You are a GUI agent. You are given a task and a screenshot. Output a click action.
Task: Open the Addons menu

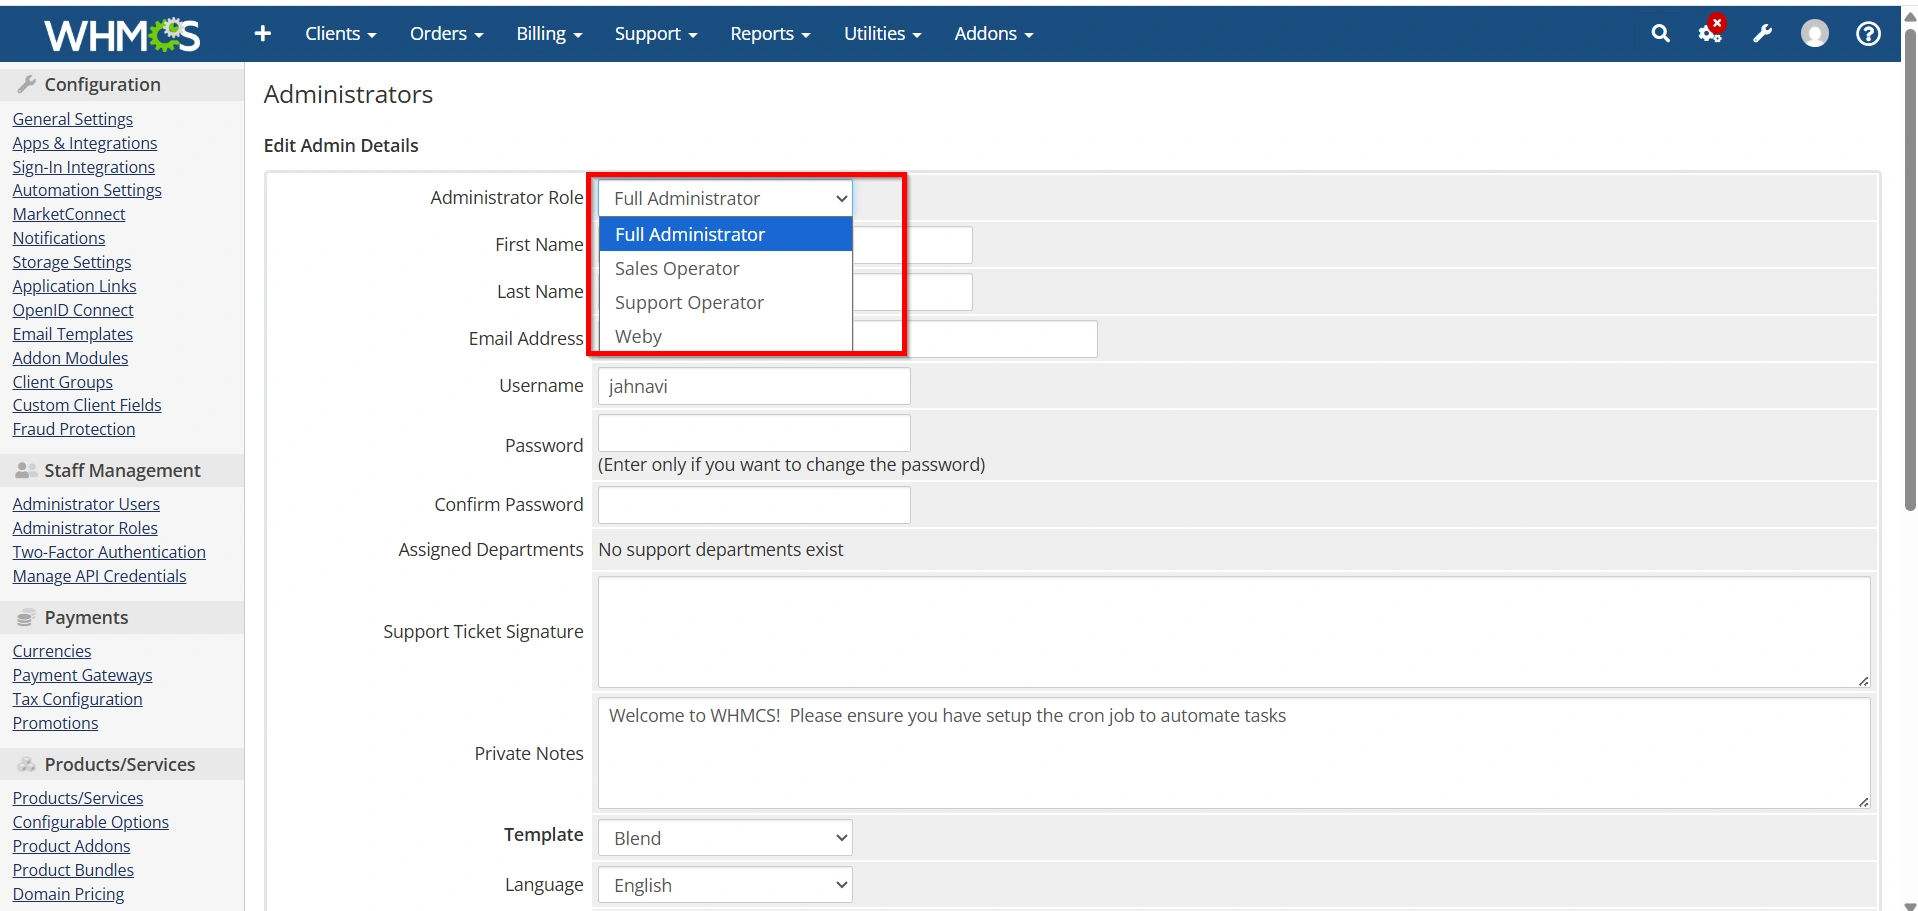click(993, 34)
